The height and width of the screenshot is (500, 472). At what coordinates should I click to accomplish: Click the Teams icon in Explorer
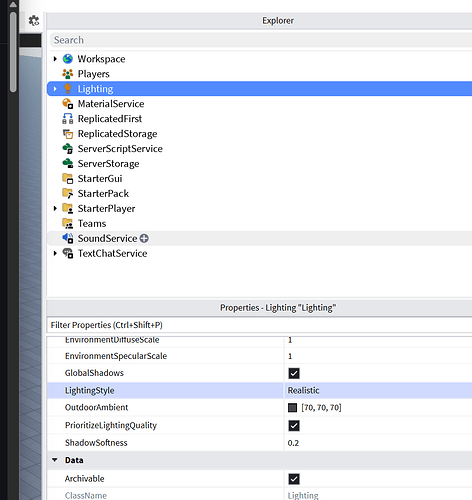[68, 223]
